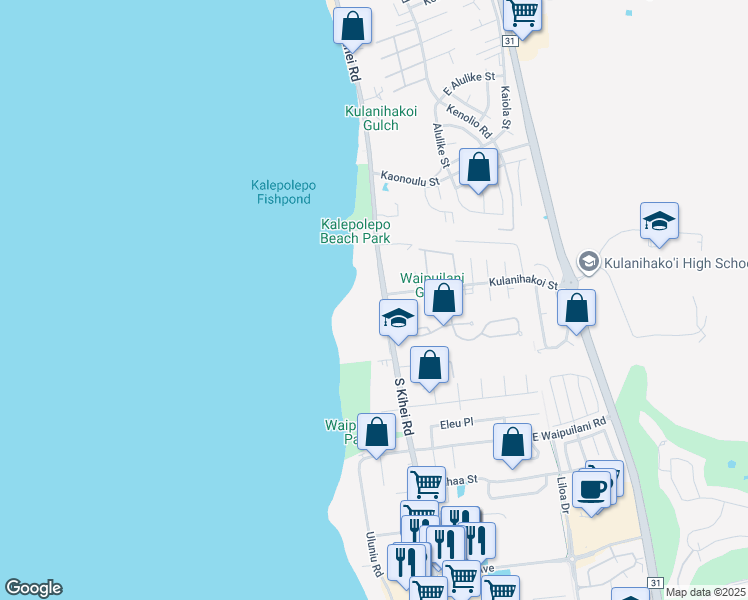
Task: Select the shopping bag marker over Waipuilani Gulch label
Action: tap(444, 298)
